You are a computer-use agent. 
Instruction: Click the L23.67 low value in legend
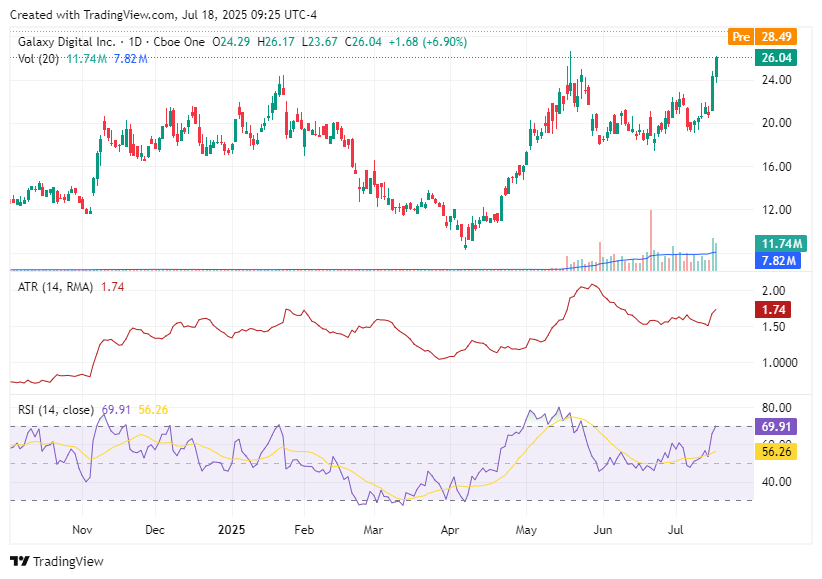(x=320, y=42)
